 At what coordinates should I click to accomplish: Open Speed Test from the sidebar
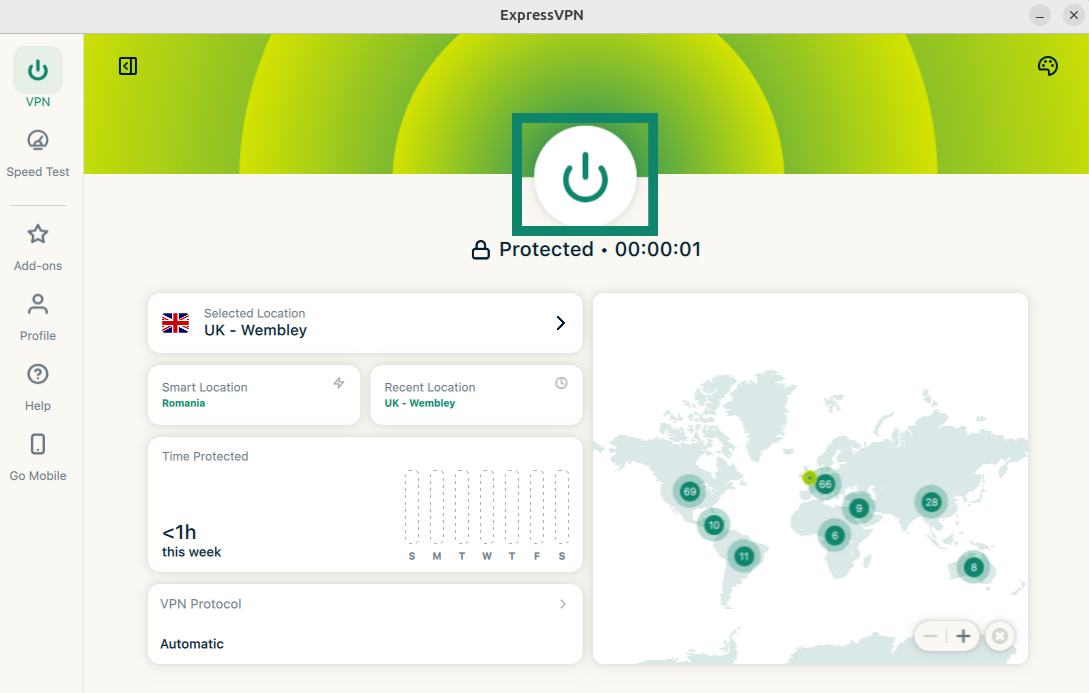(x=38, y=153)
